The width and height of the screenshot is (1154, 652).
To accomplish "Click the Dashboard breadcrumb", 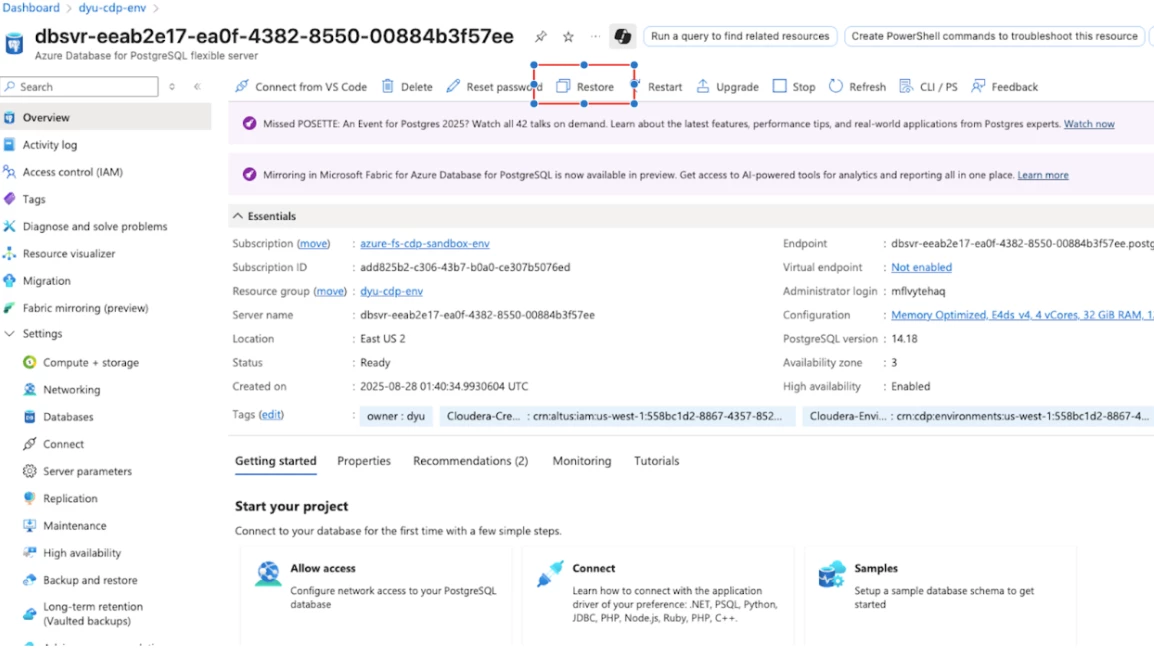I will 31,8.
